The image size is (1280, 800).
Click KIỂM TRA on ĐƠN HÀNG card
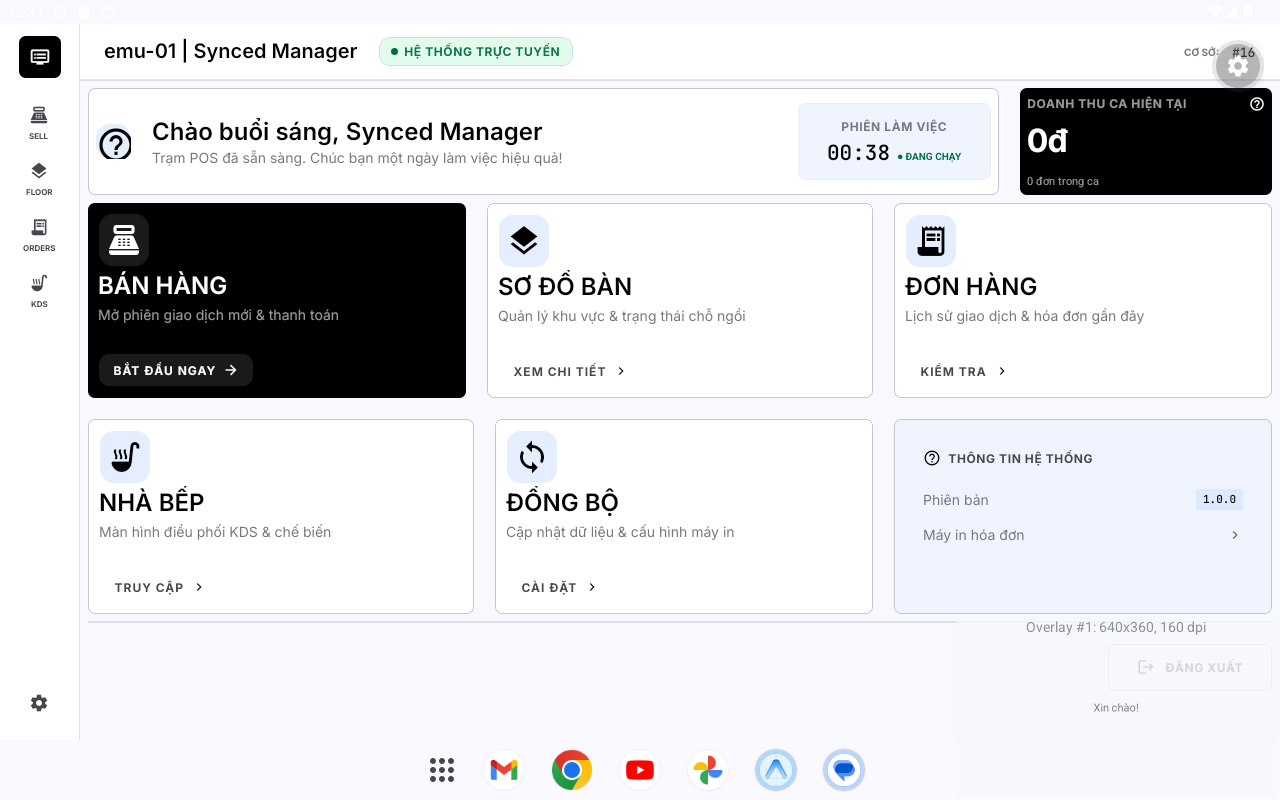pyautogui.click(x=963, y=371)
